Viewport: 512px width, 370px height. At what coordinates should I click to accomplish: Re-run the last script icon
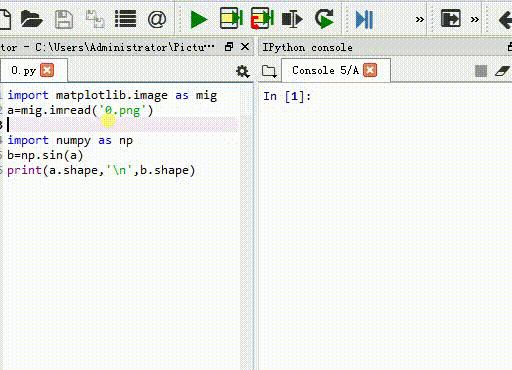point(324,19)
